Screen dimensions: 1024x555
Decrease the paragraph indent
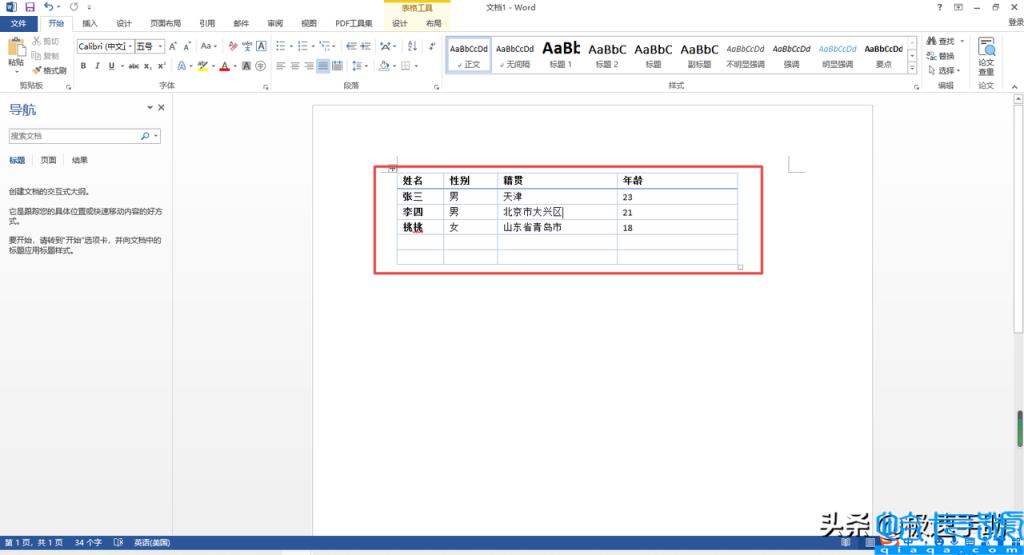[x=351, y=46]
